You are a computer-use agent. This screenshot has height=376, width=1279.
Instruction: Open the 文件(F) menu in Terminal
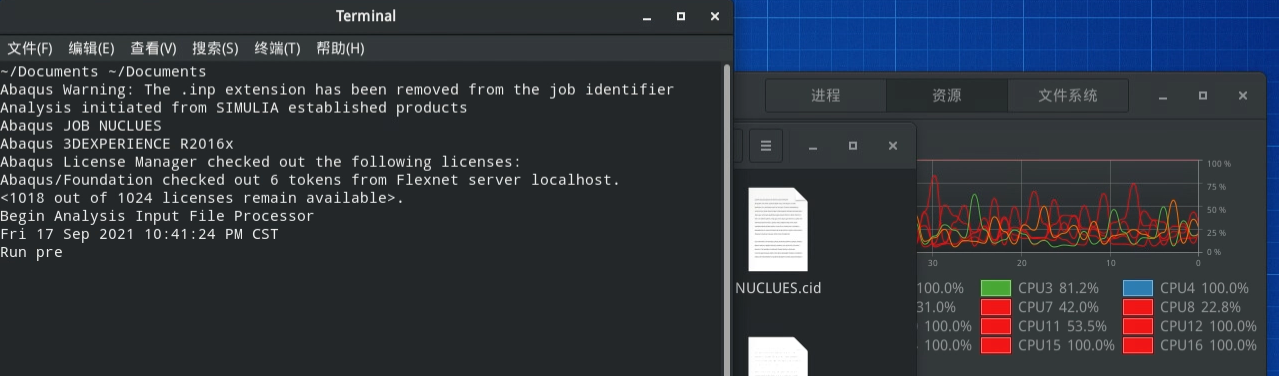tap(30, 48)
